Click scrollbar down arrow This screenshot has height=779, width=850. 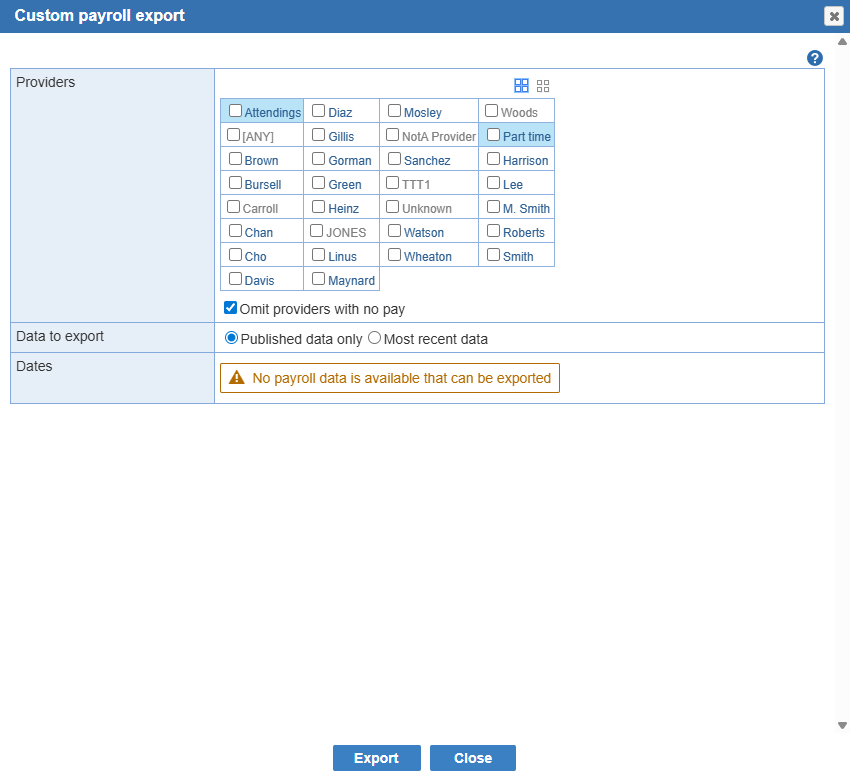(x=842, y=725)
